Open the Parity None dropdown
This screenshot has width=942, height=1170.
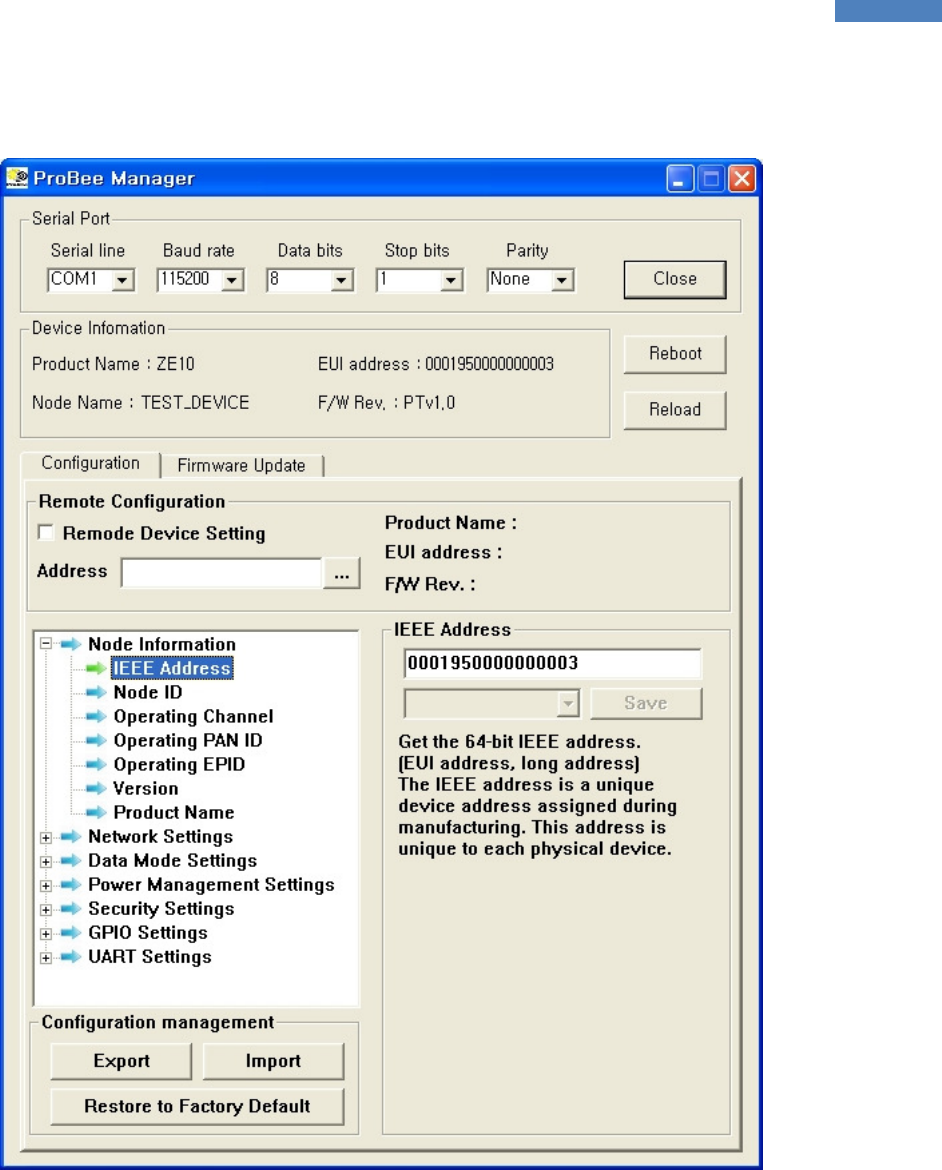point(561,280)
